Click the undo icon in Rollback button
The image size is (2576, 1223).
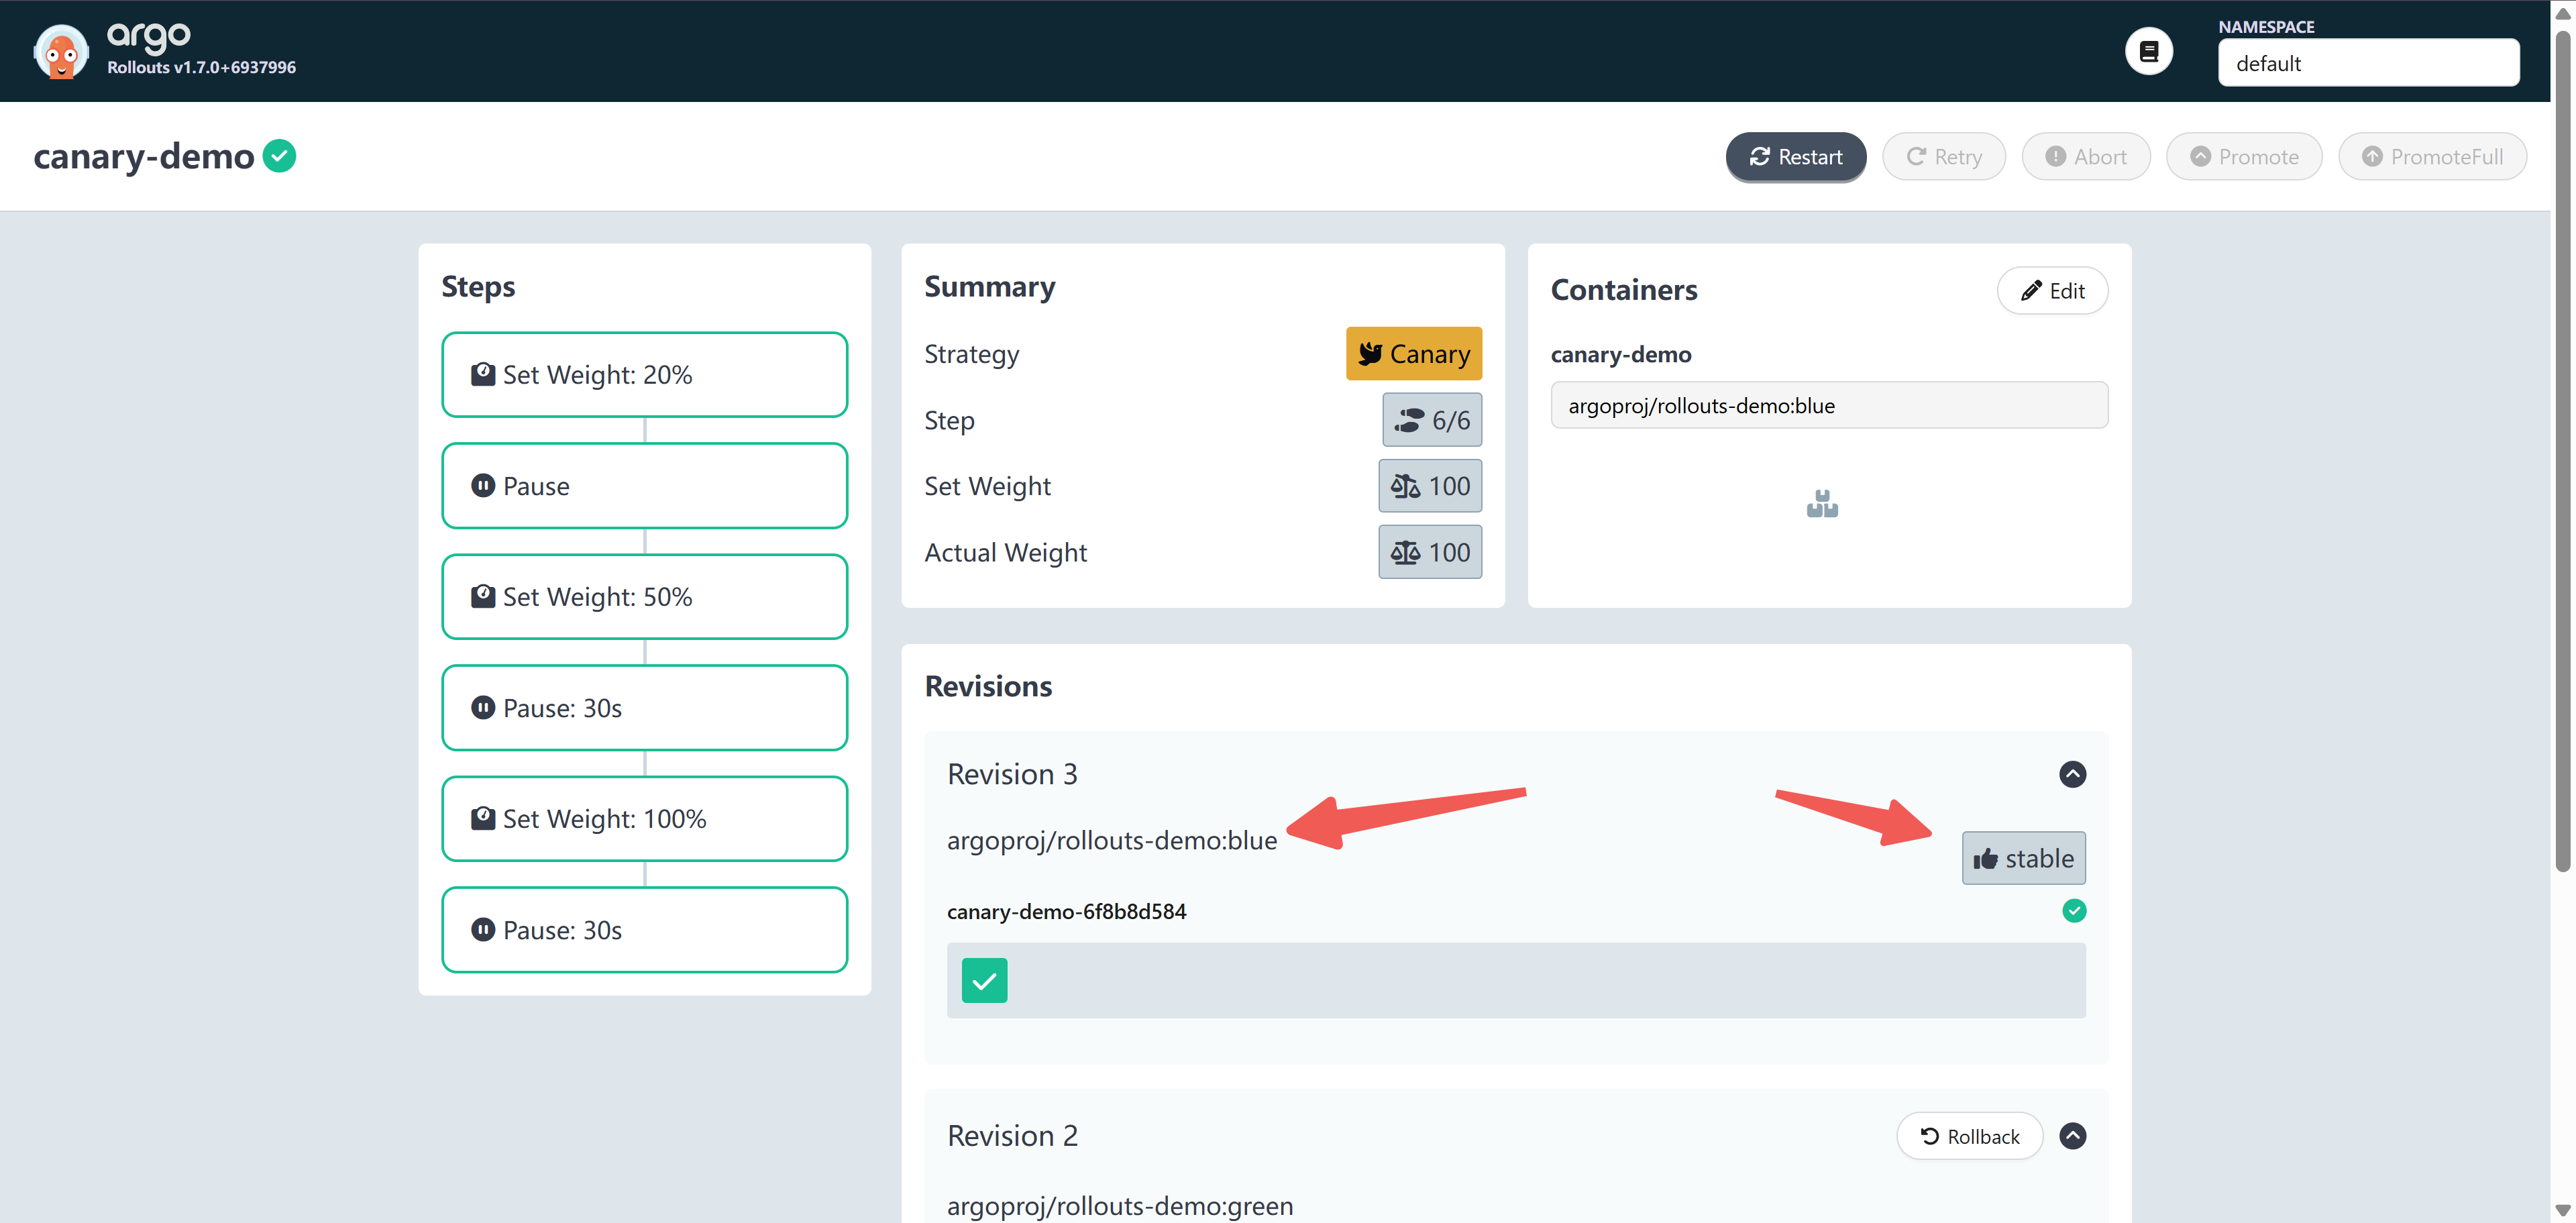1929,1136
